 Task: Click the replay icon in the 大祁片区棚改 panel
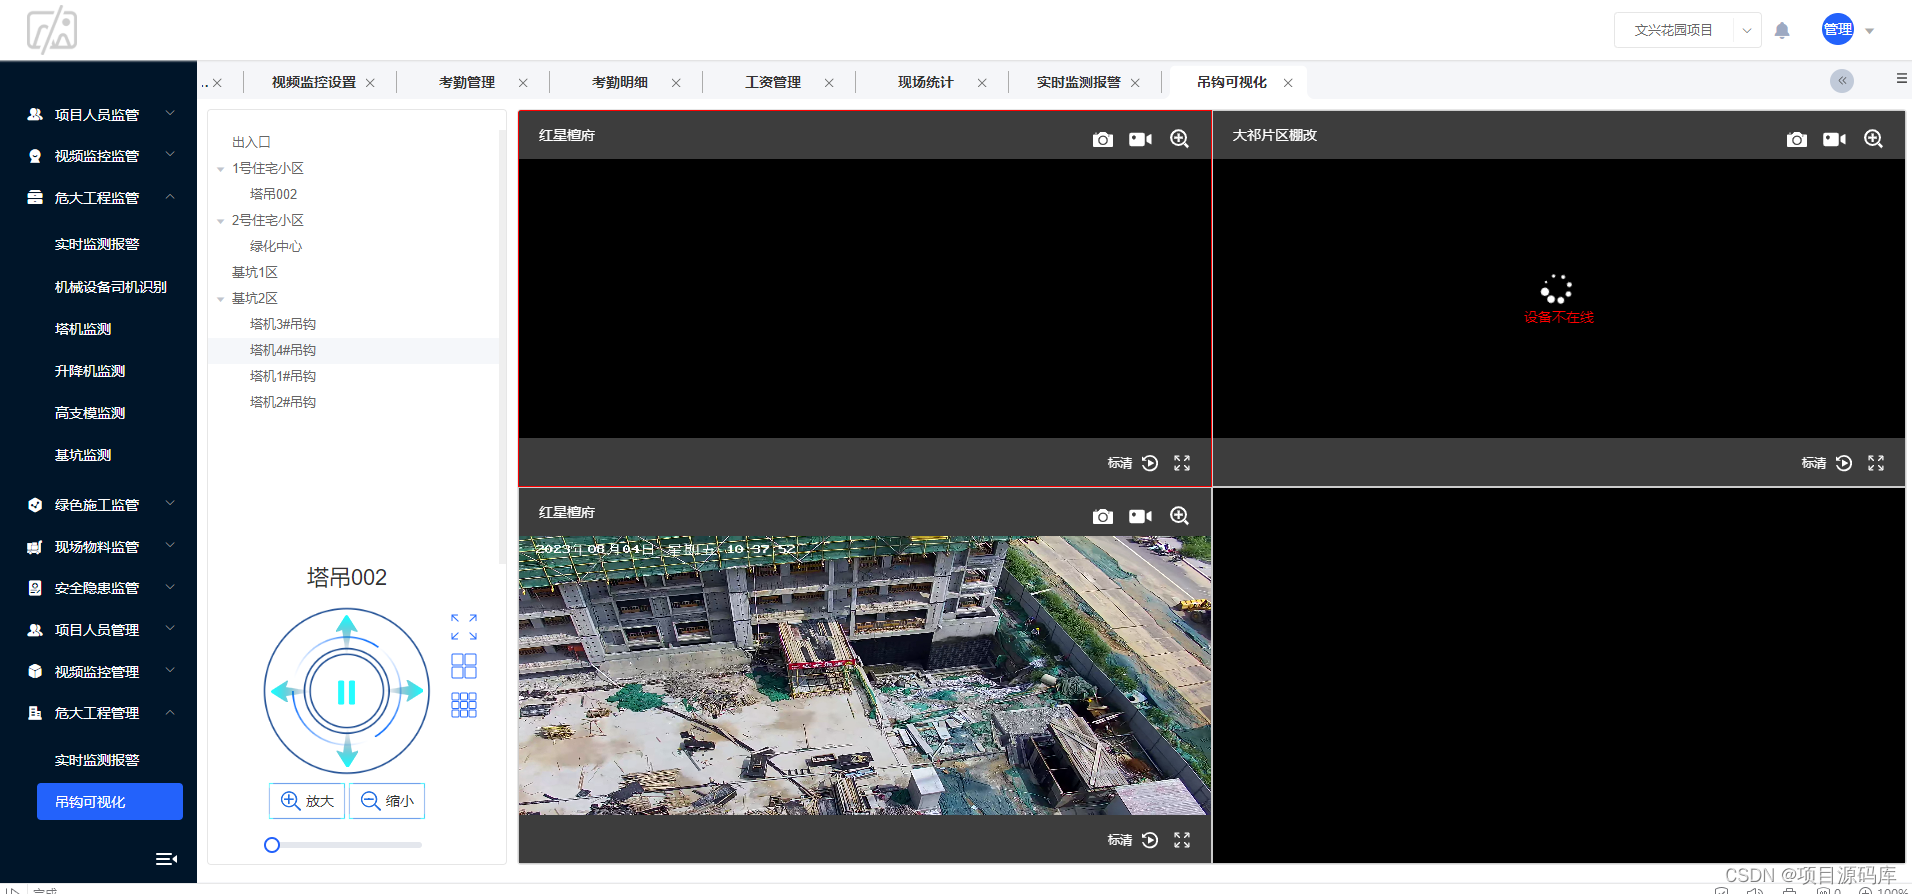pos(1844,463)
